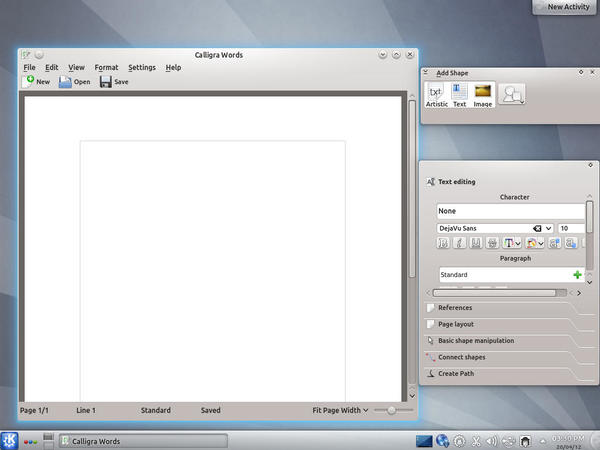600x450 pixels.
Task: Open the font family dropdown
Action: point(548,228)
